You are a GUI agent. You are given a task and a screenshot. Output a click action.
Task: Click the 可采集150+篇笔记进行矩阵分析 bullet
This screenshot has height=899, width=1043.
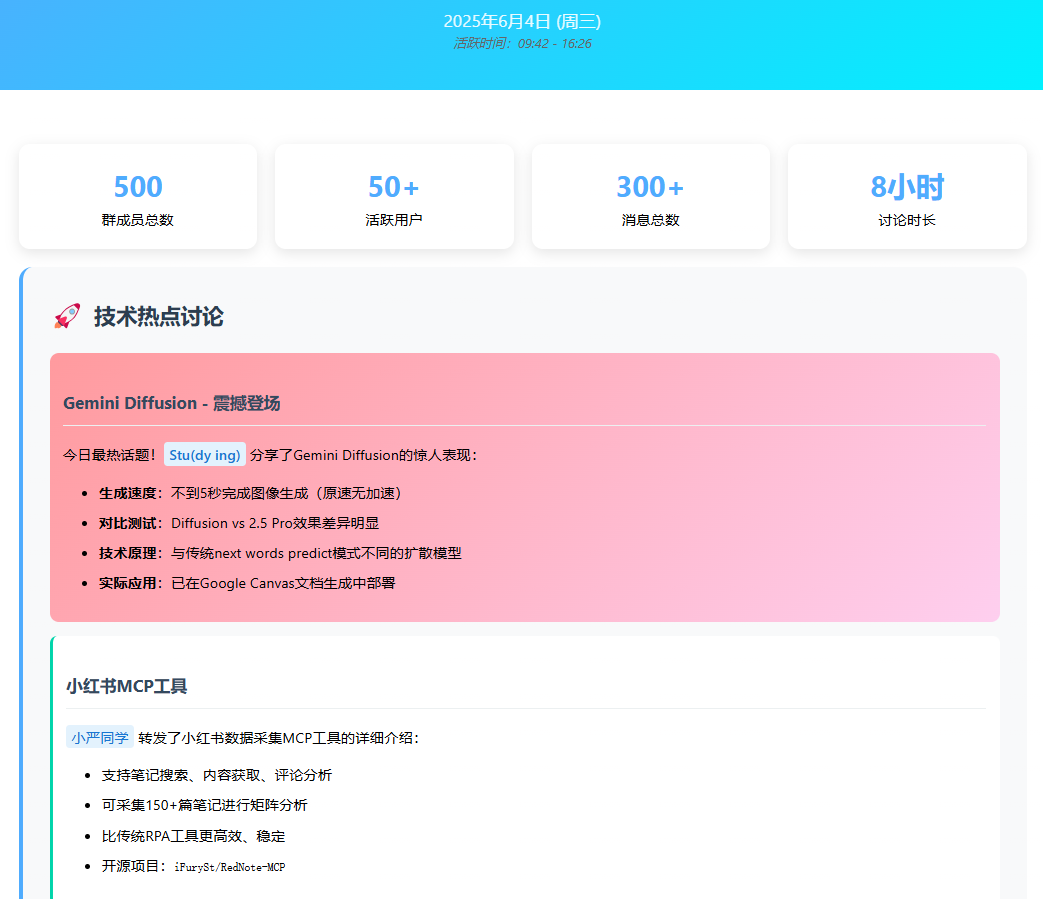(x=204, y=805)
